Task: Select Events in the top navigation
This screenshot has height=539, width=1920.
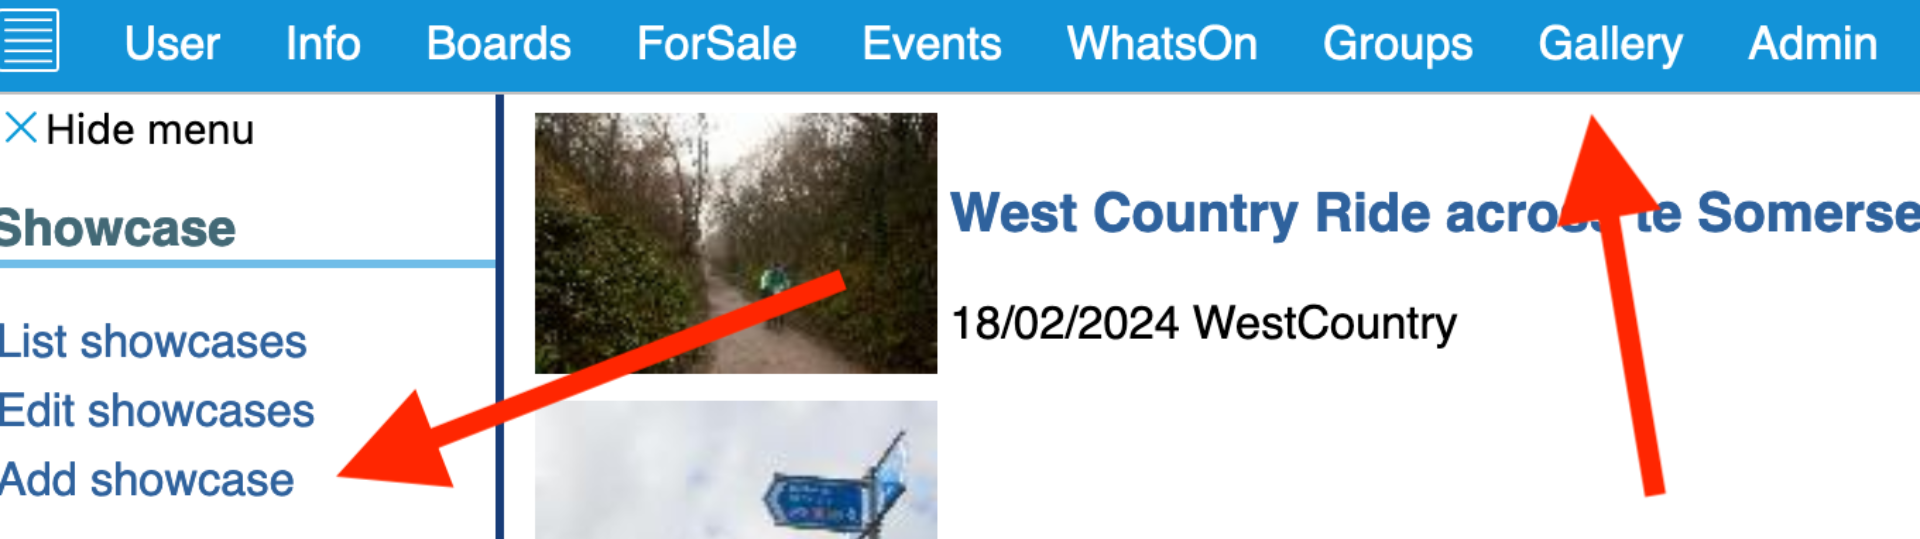Action: coord(932,44)
